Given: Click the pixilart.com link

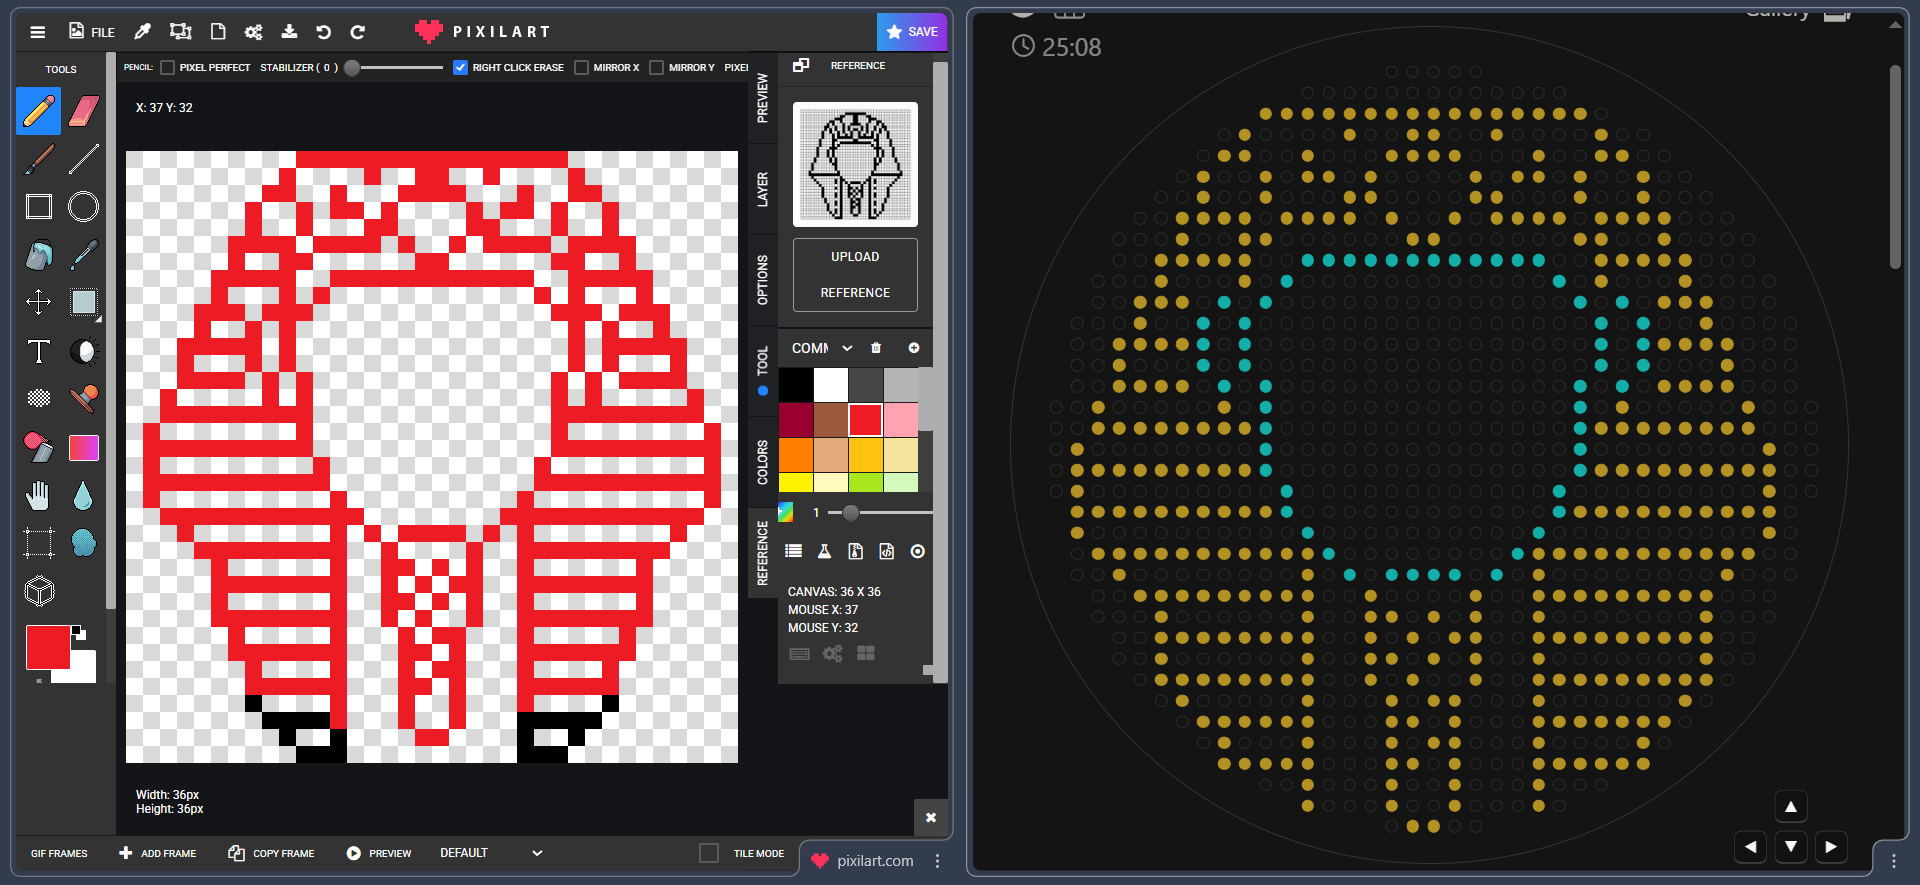Looking at the screenshot, I should [x=863, y=860].
